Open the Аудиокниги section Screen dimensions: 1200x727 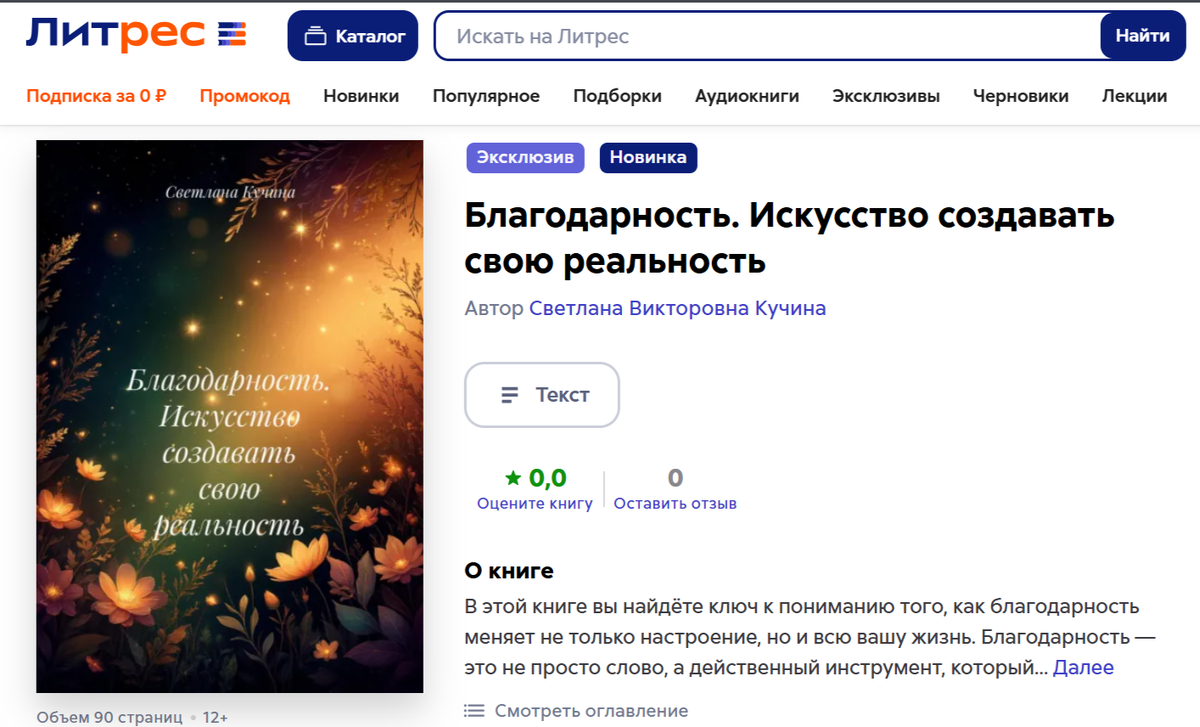(x=746, y=95)
